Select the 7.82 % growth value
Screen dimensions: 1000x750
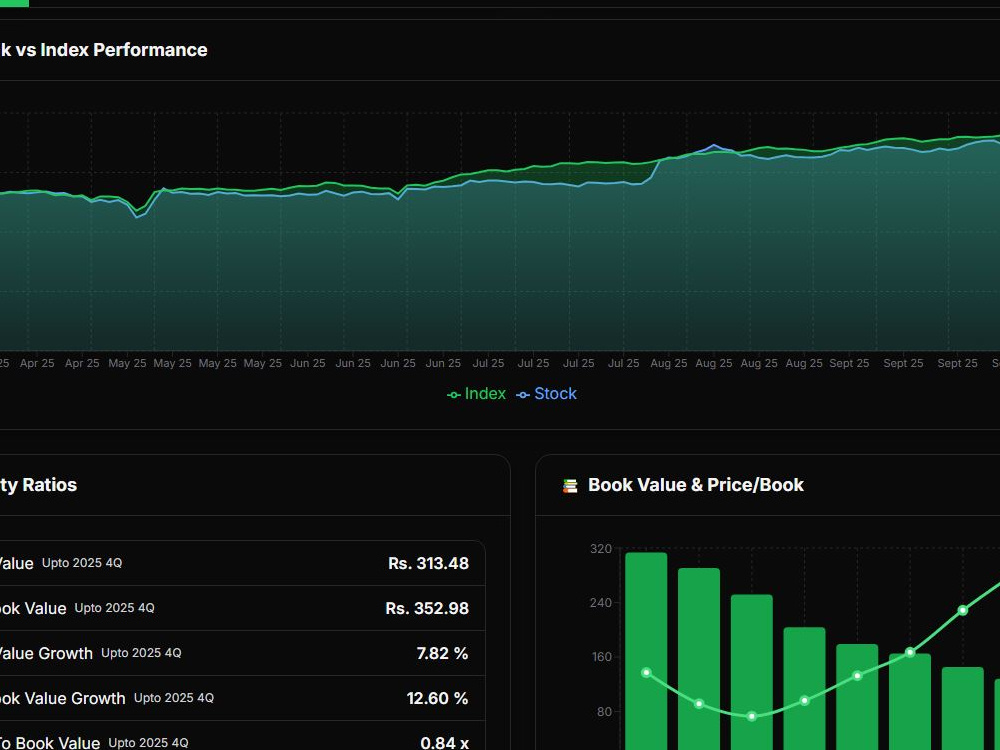(443, 653)
